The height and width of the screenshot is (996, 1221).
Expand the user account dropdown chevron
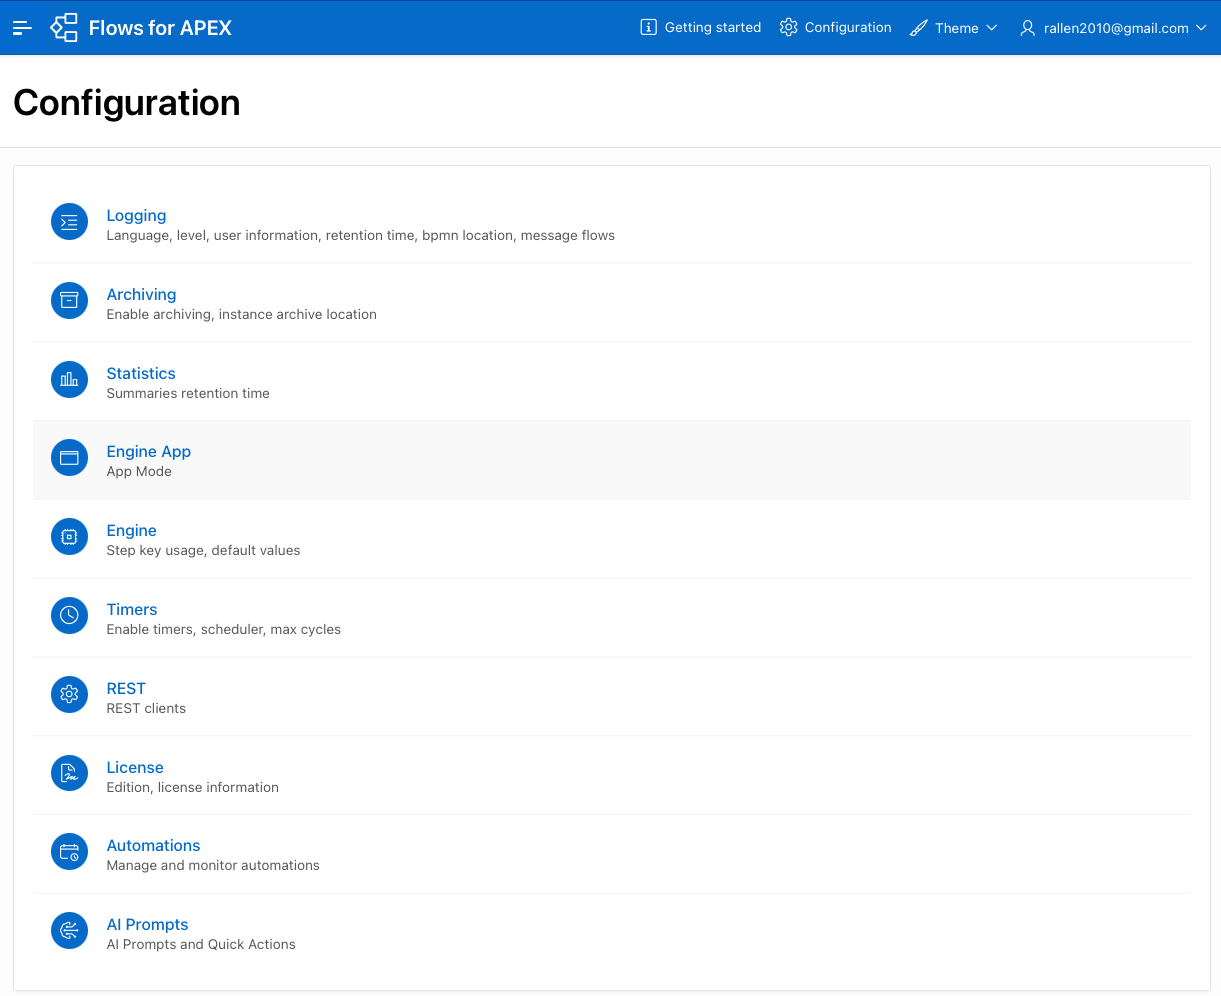click(x=1201, y=28)
